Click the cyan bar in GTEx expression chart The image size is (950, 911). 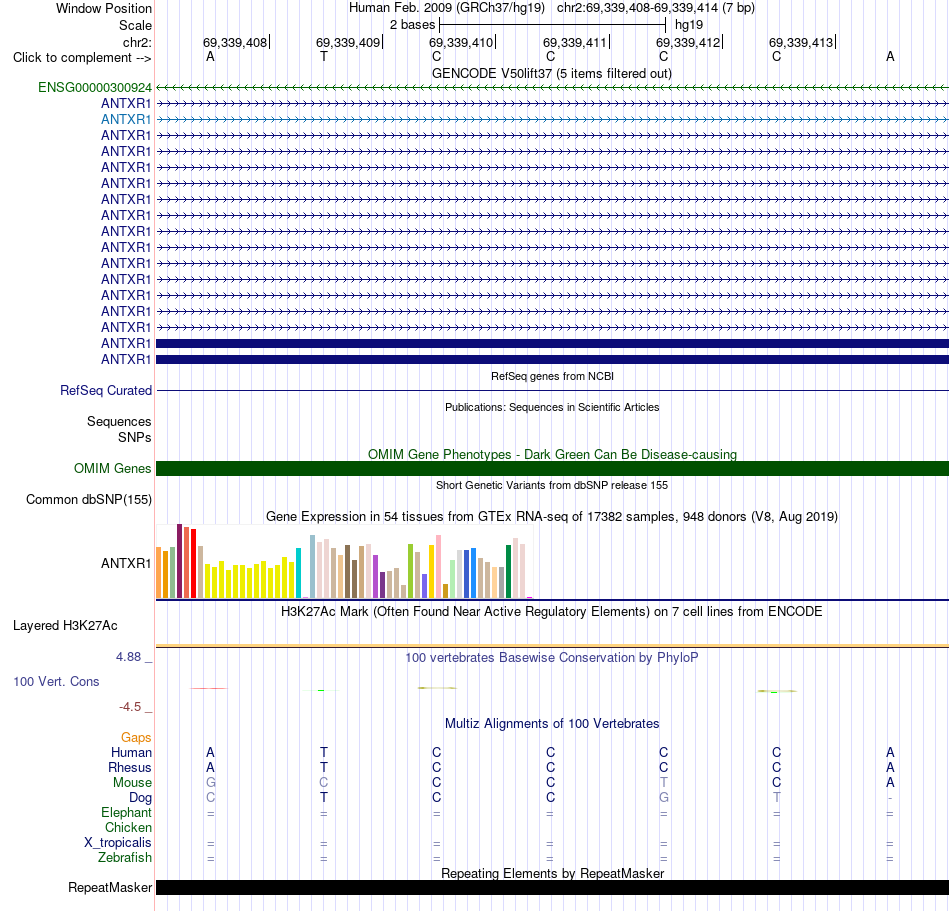pyautogui.click(x=298, y=573)
